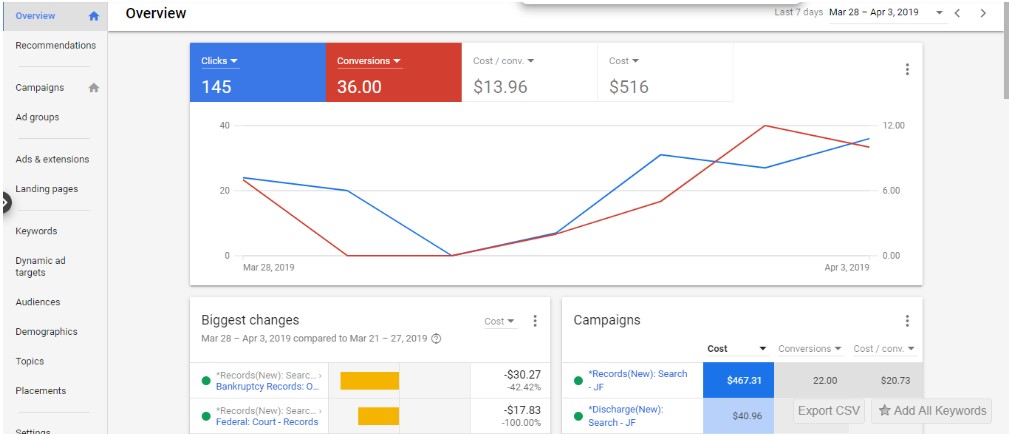Open Ads & extensions in sidebar
The image size is (1009, 436).
tap(52, 159)
